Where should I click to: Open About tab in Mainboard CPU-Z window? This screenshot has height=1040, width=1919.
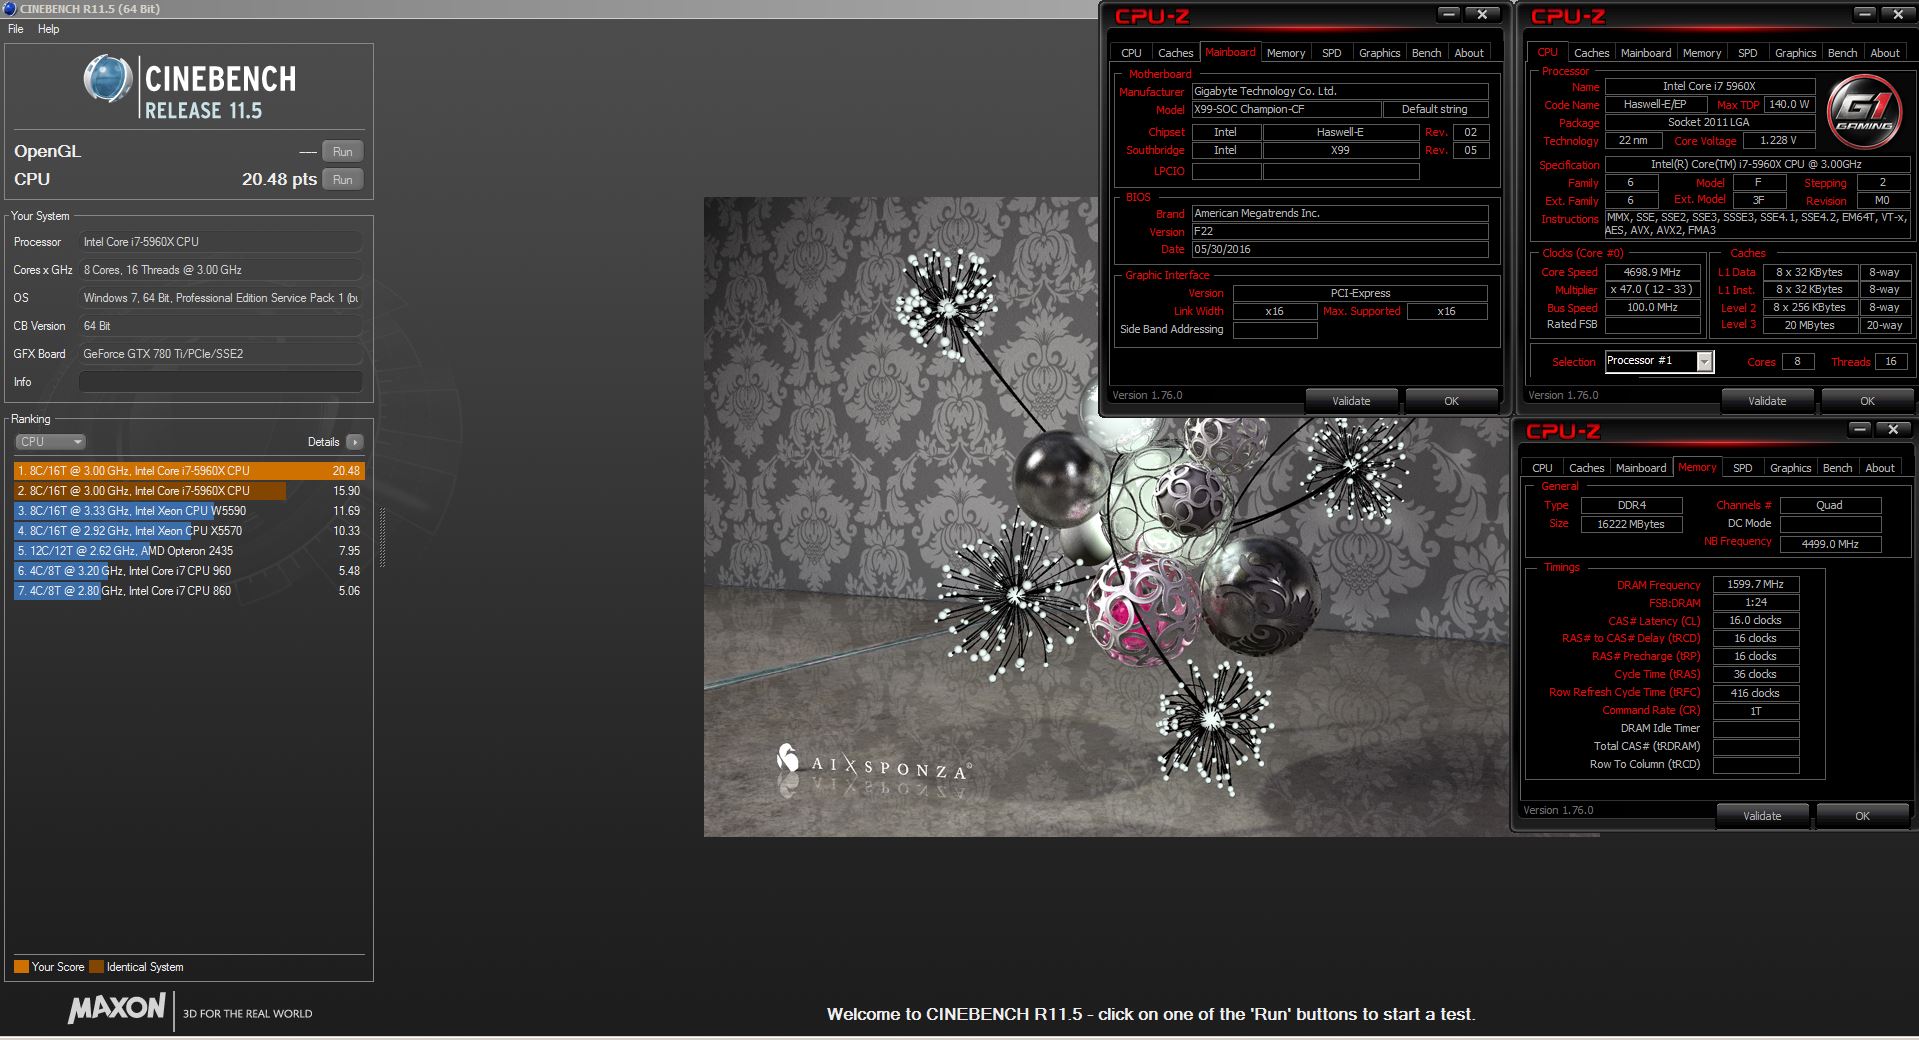click(x=1469, y=53)
